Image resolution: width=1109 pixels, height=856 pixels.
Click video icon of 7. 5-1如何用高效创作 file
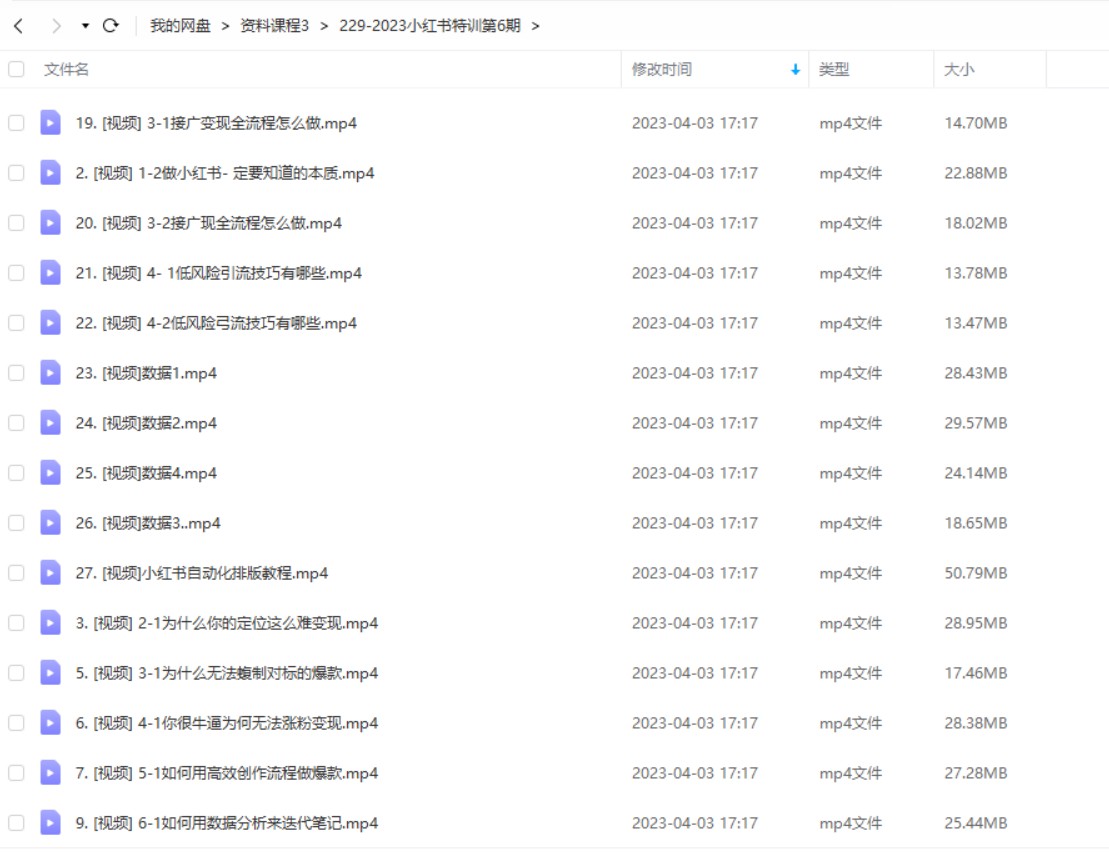pos(50,773)
